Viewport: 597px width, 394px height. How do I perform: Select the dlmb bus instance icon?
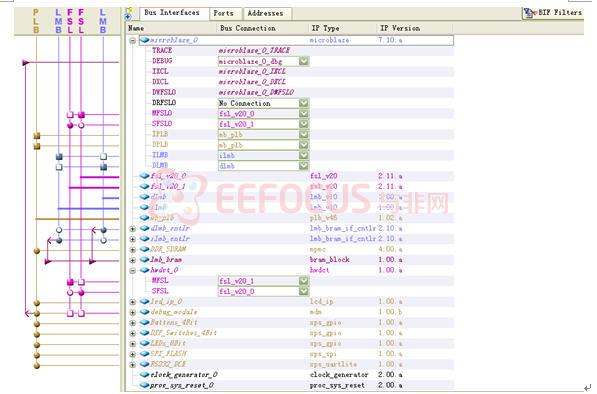point(144,197)
